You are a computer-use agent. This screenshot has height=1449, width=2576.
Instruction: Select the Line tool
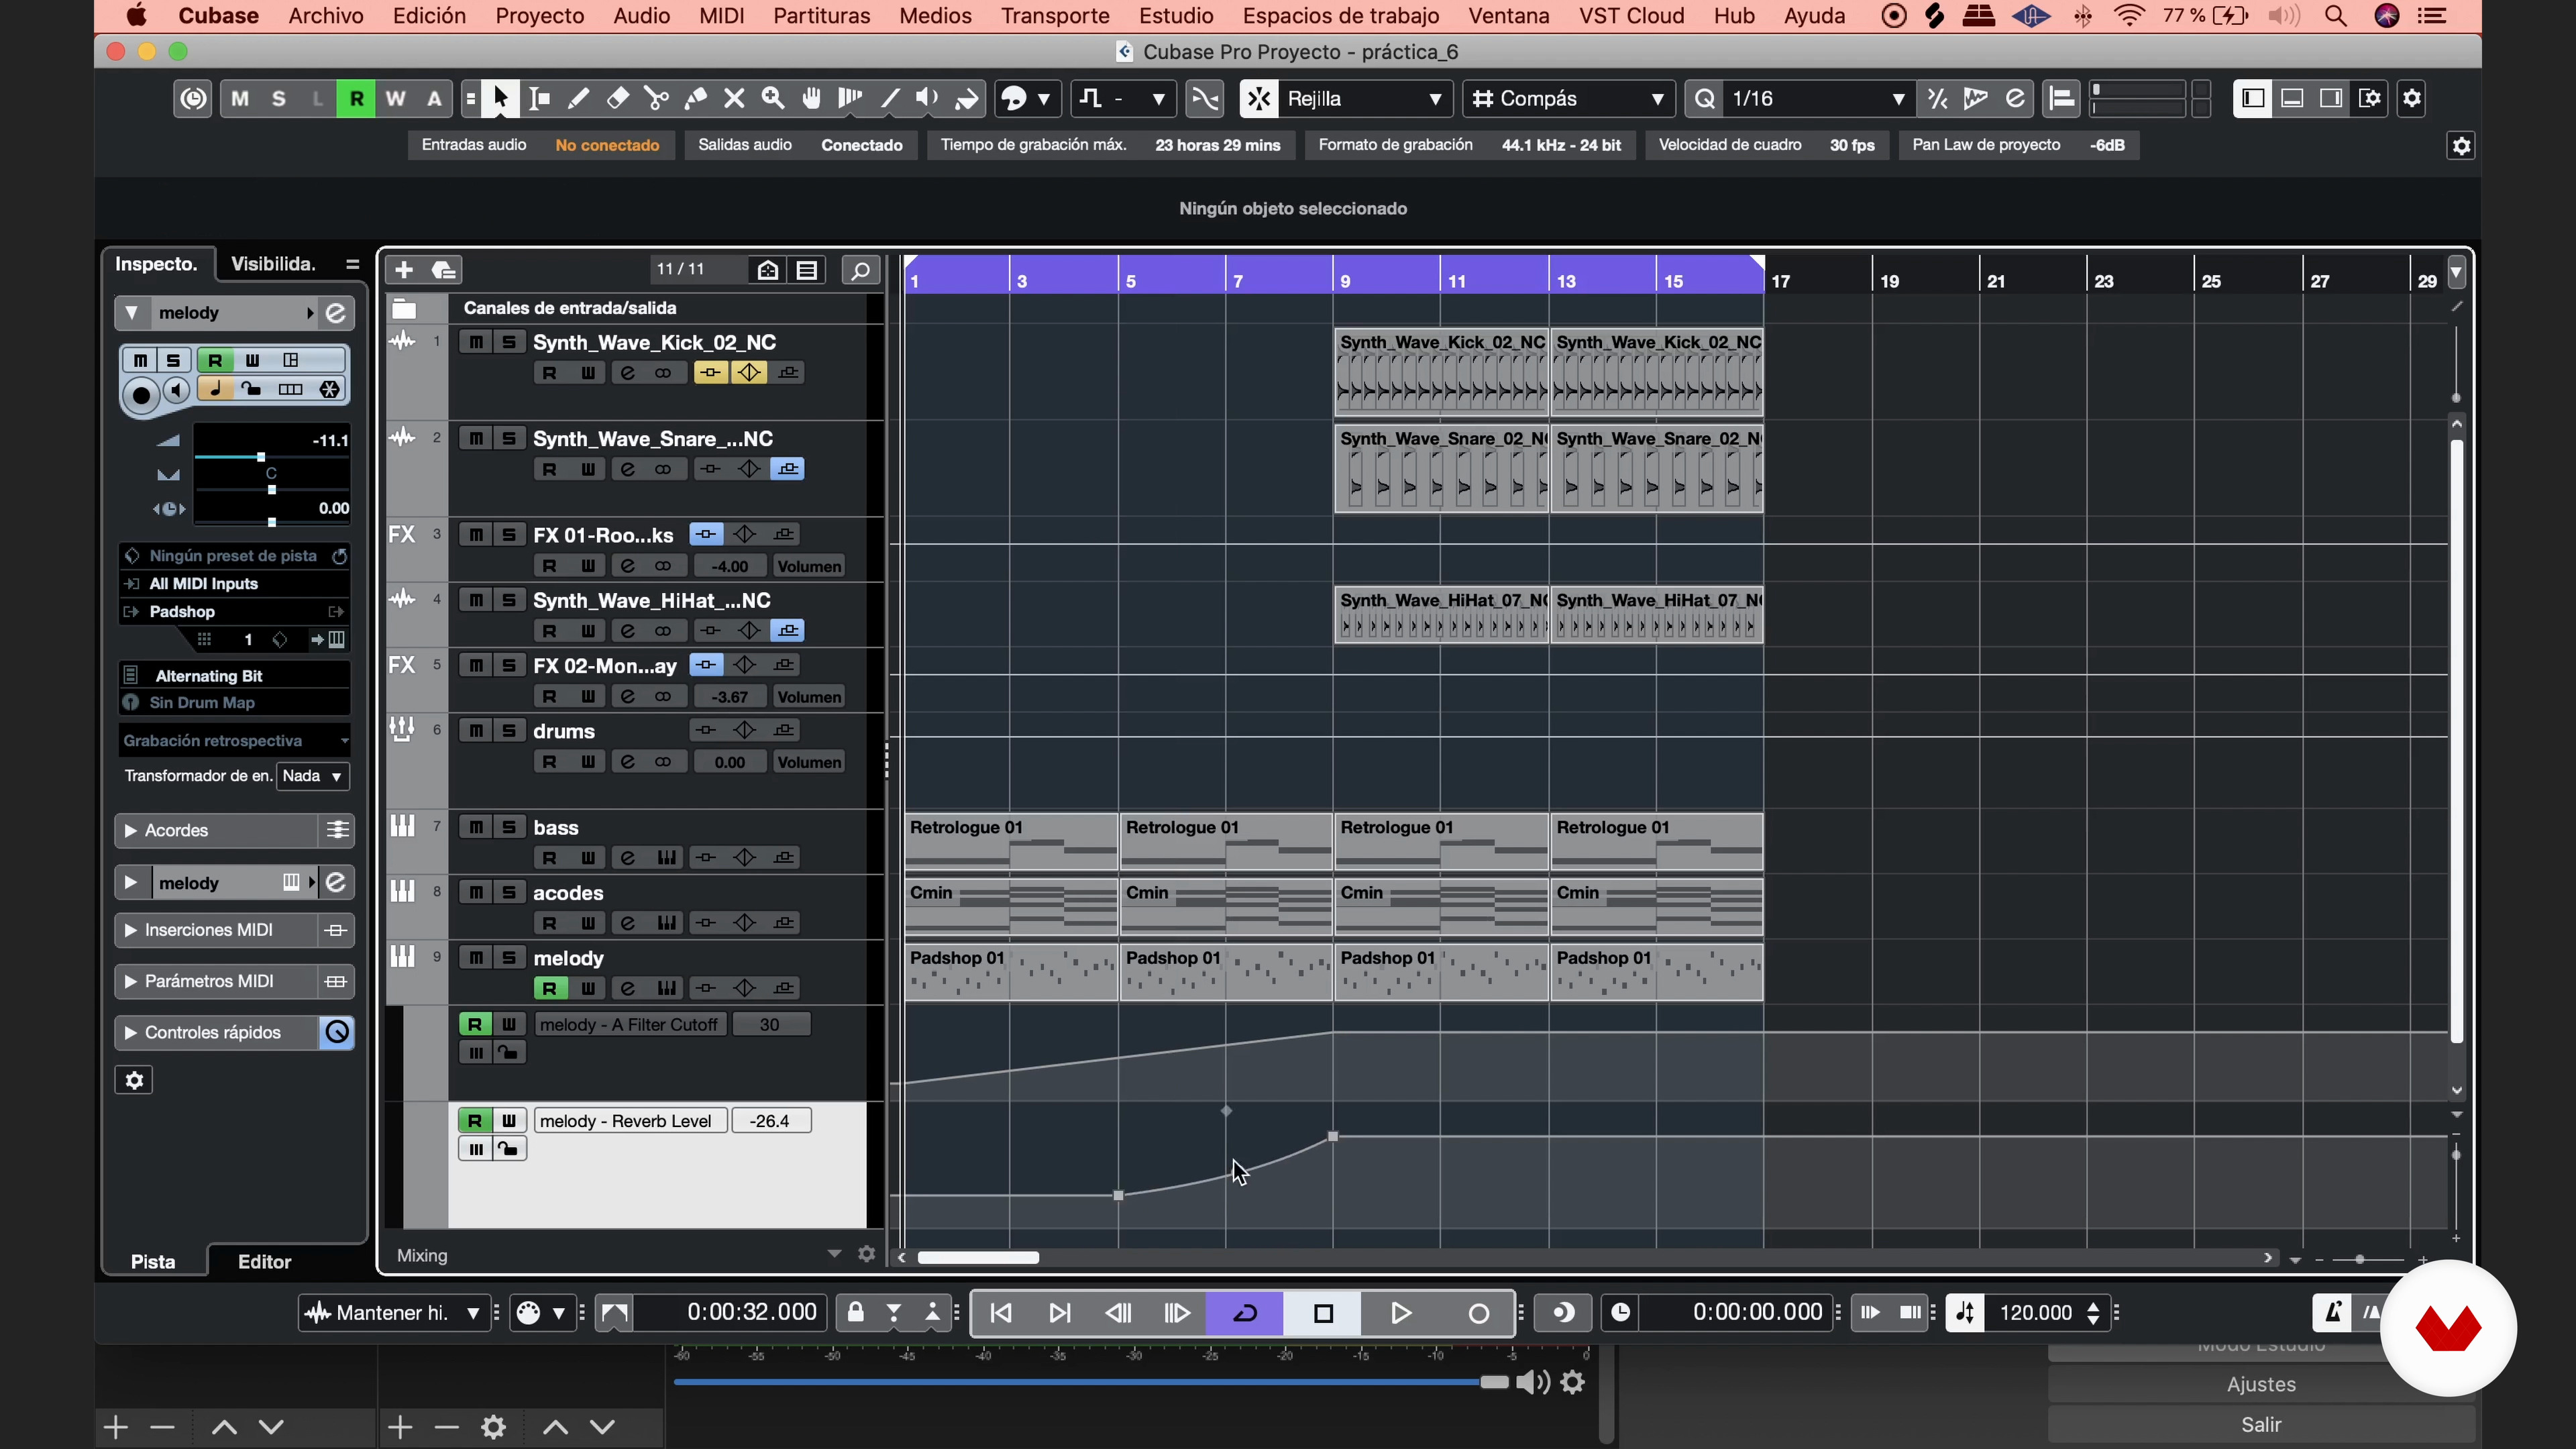tap(889, 98)
